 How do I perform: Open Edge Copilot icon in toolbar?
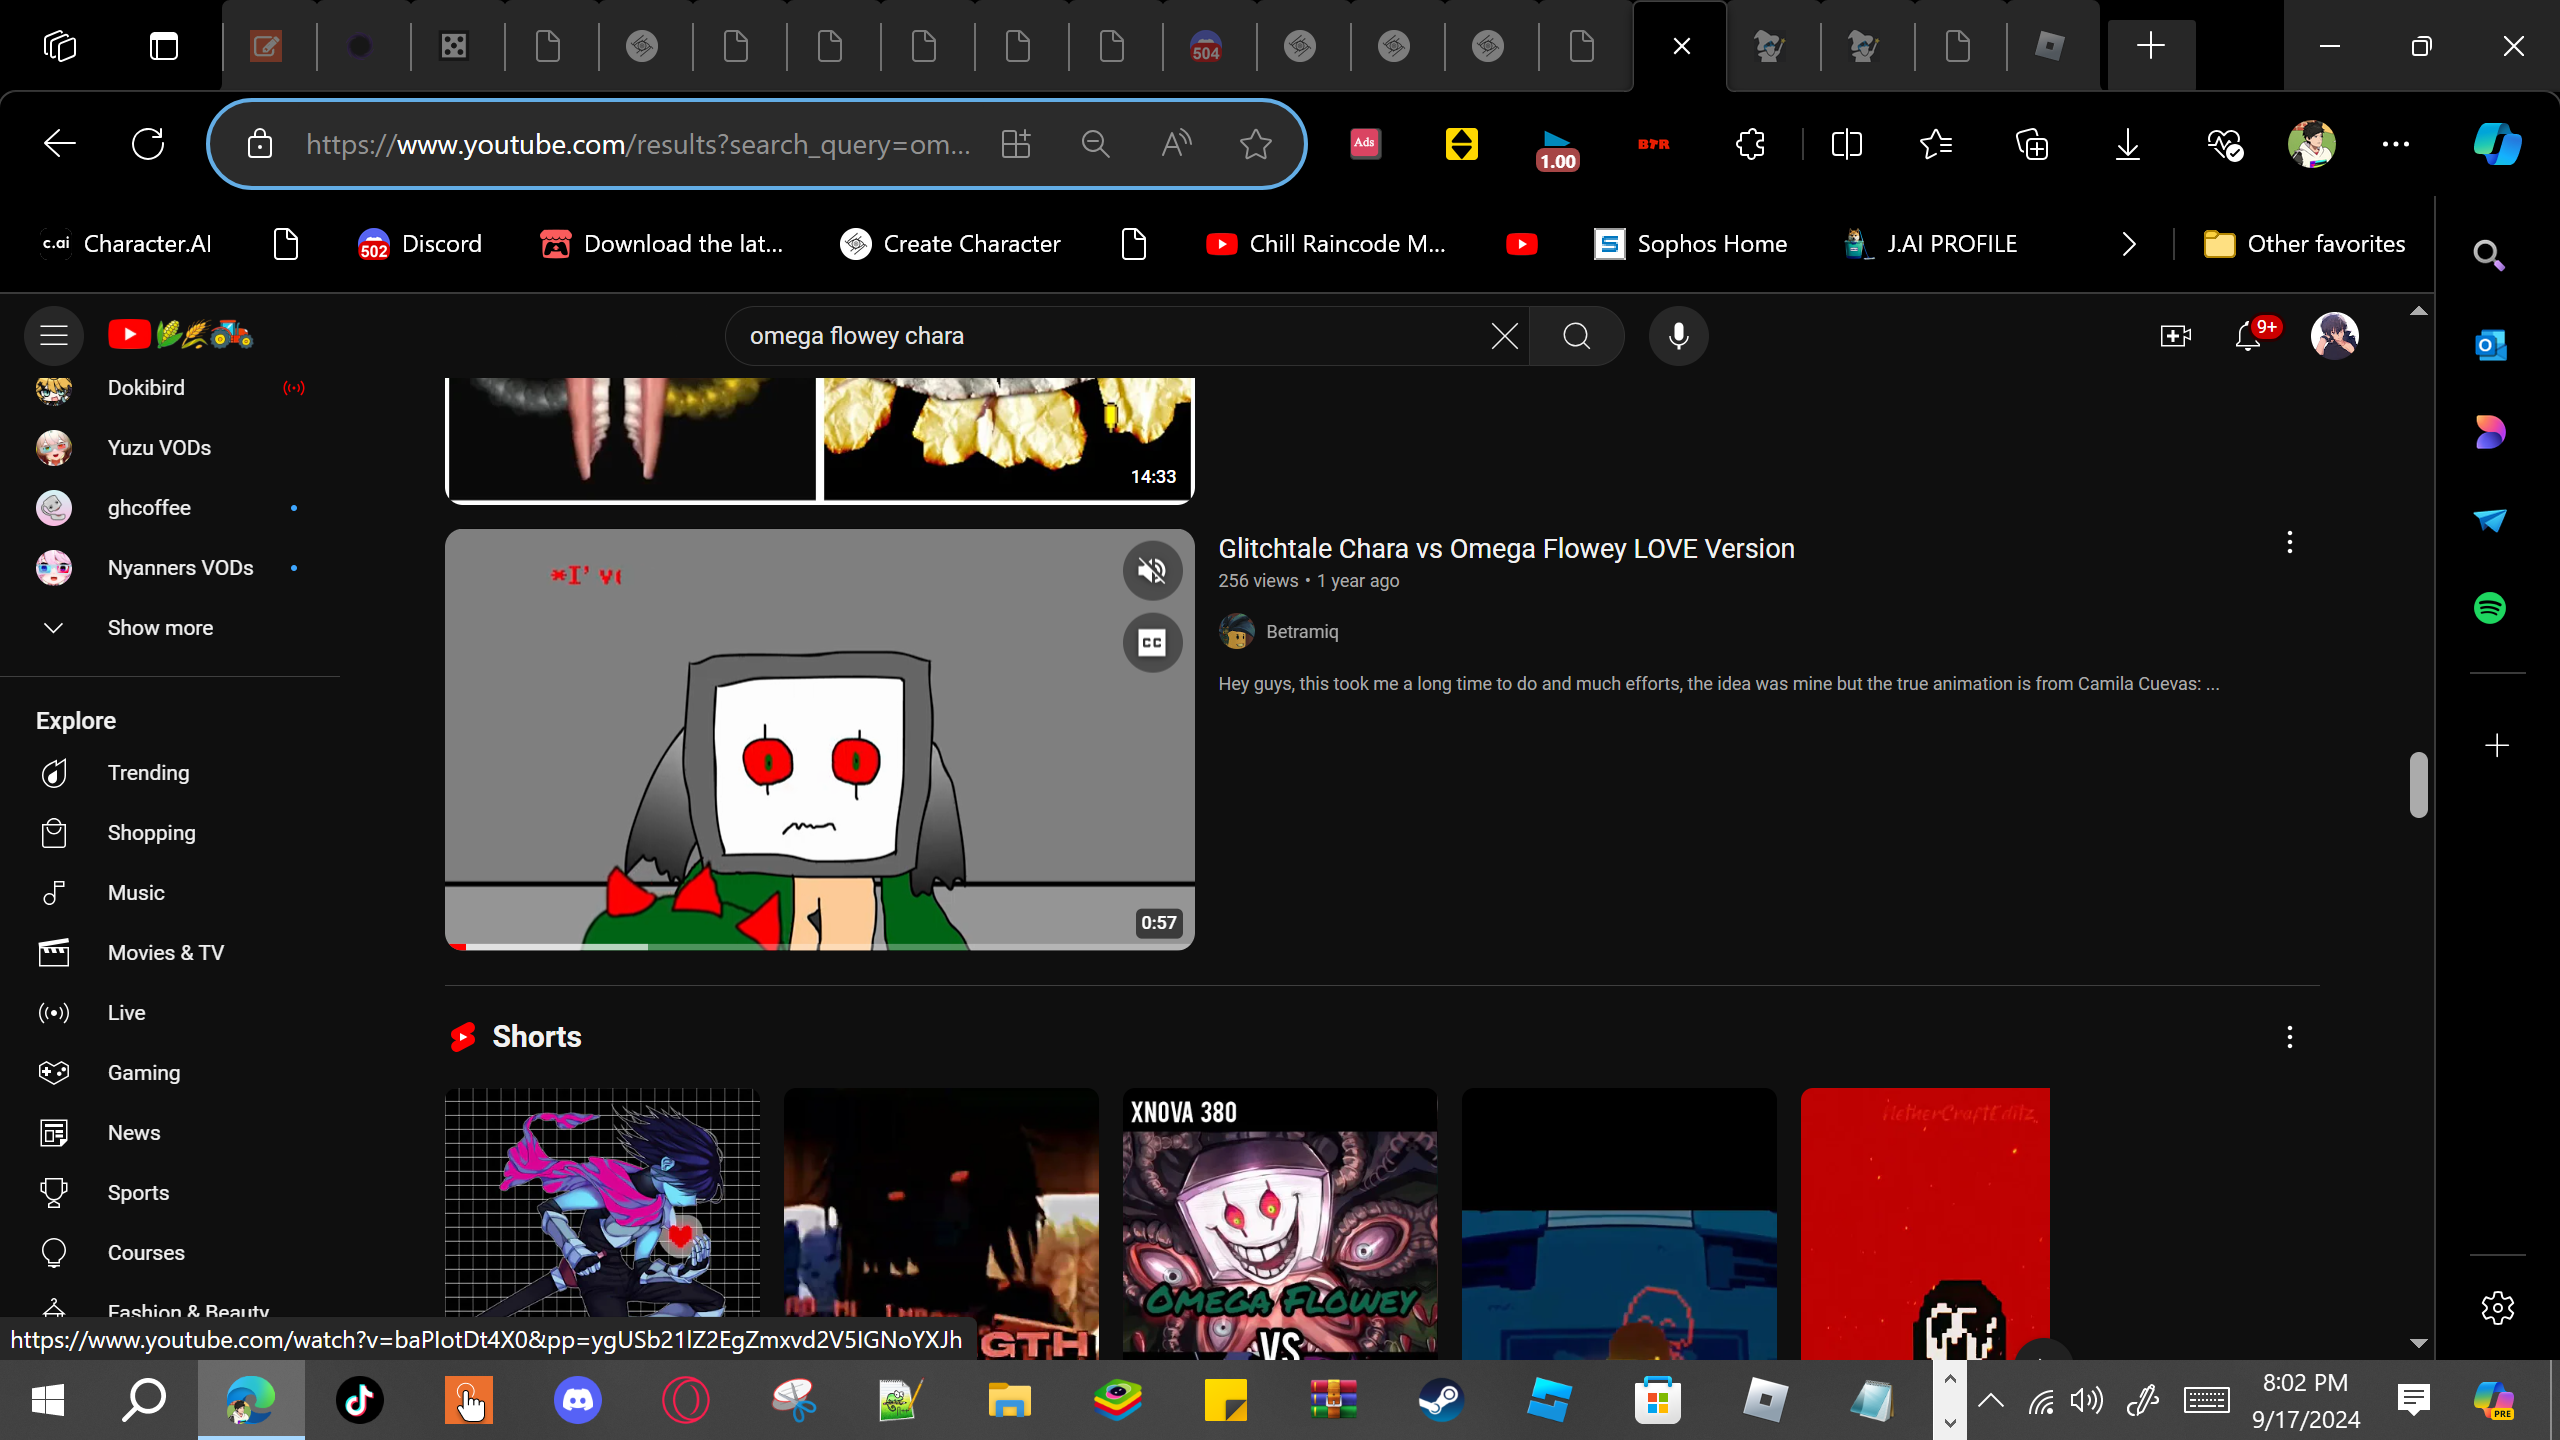2497,144
